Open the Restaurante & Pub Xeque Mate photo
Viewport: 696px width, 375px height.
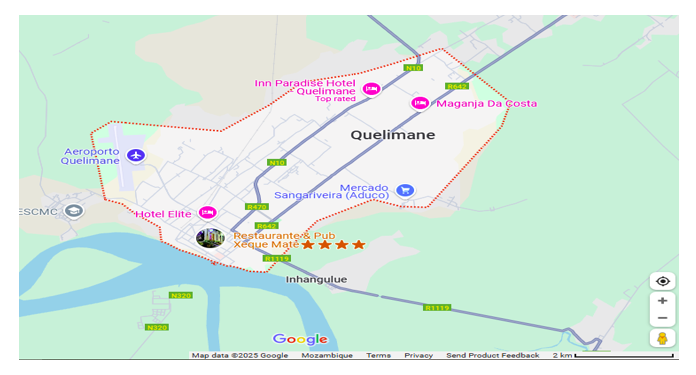pos(210,238)
